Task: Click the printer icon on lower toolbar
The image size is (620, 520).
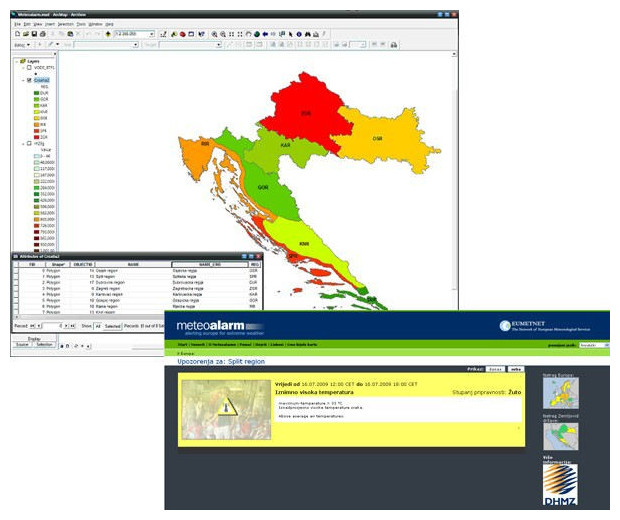Action: point(394,45)
